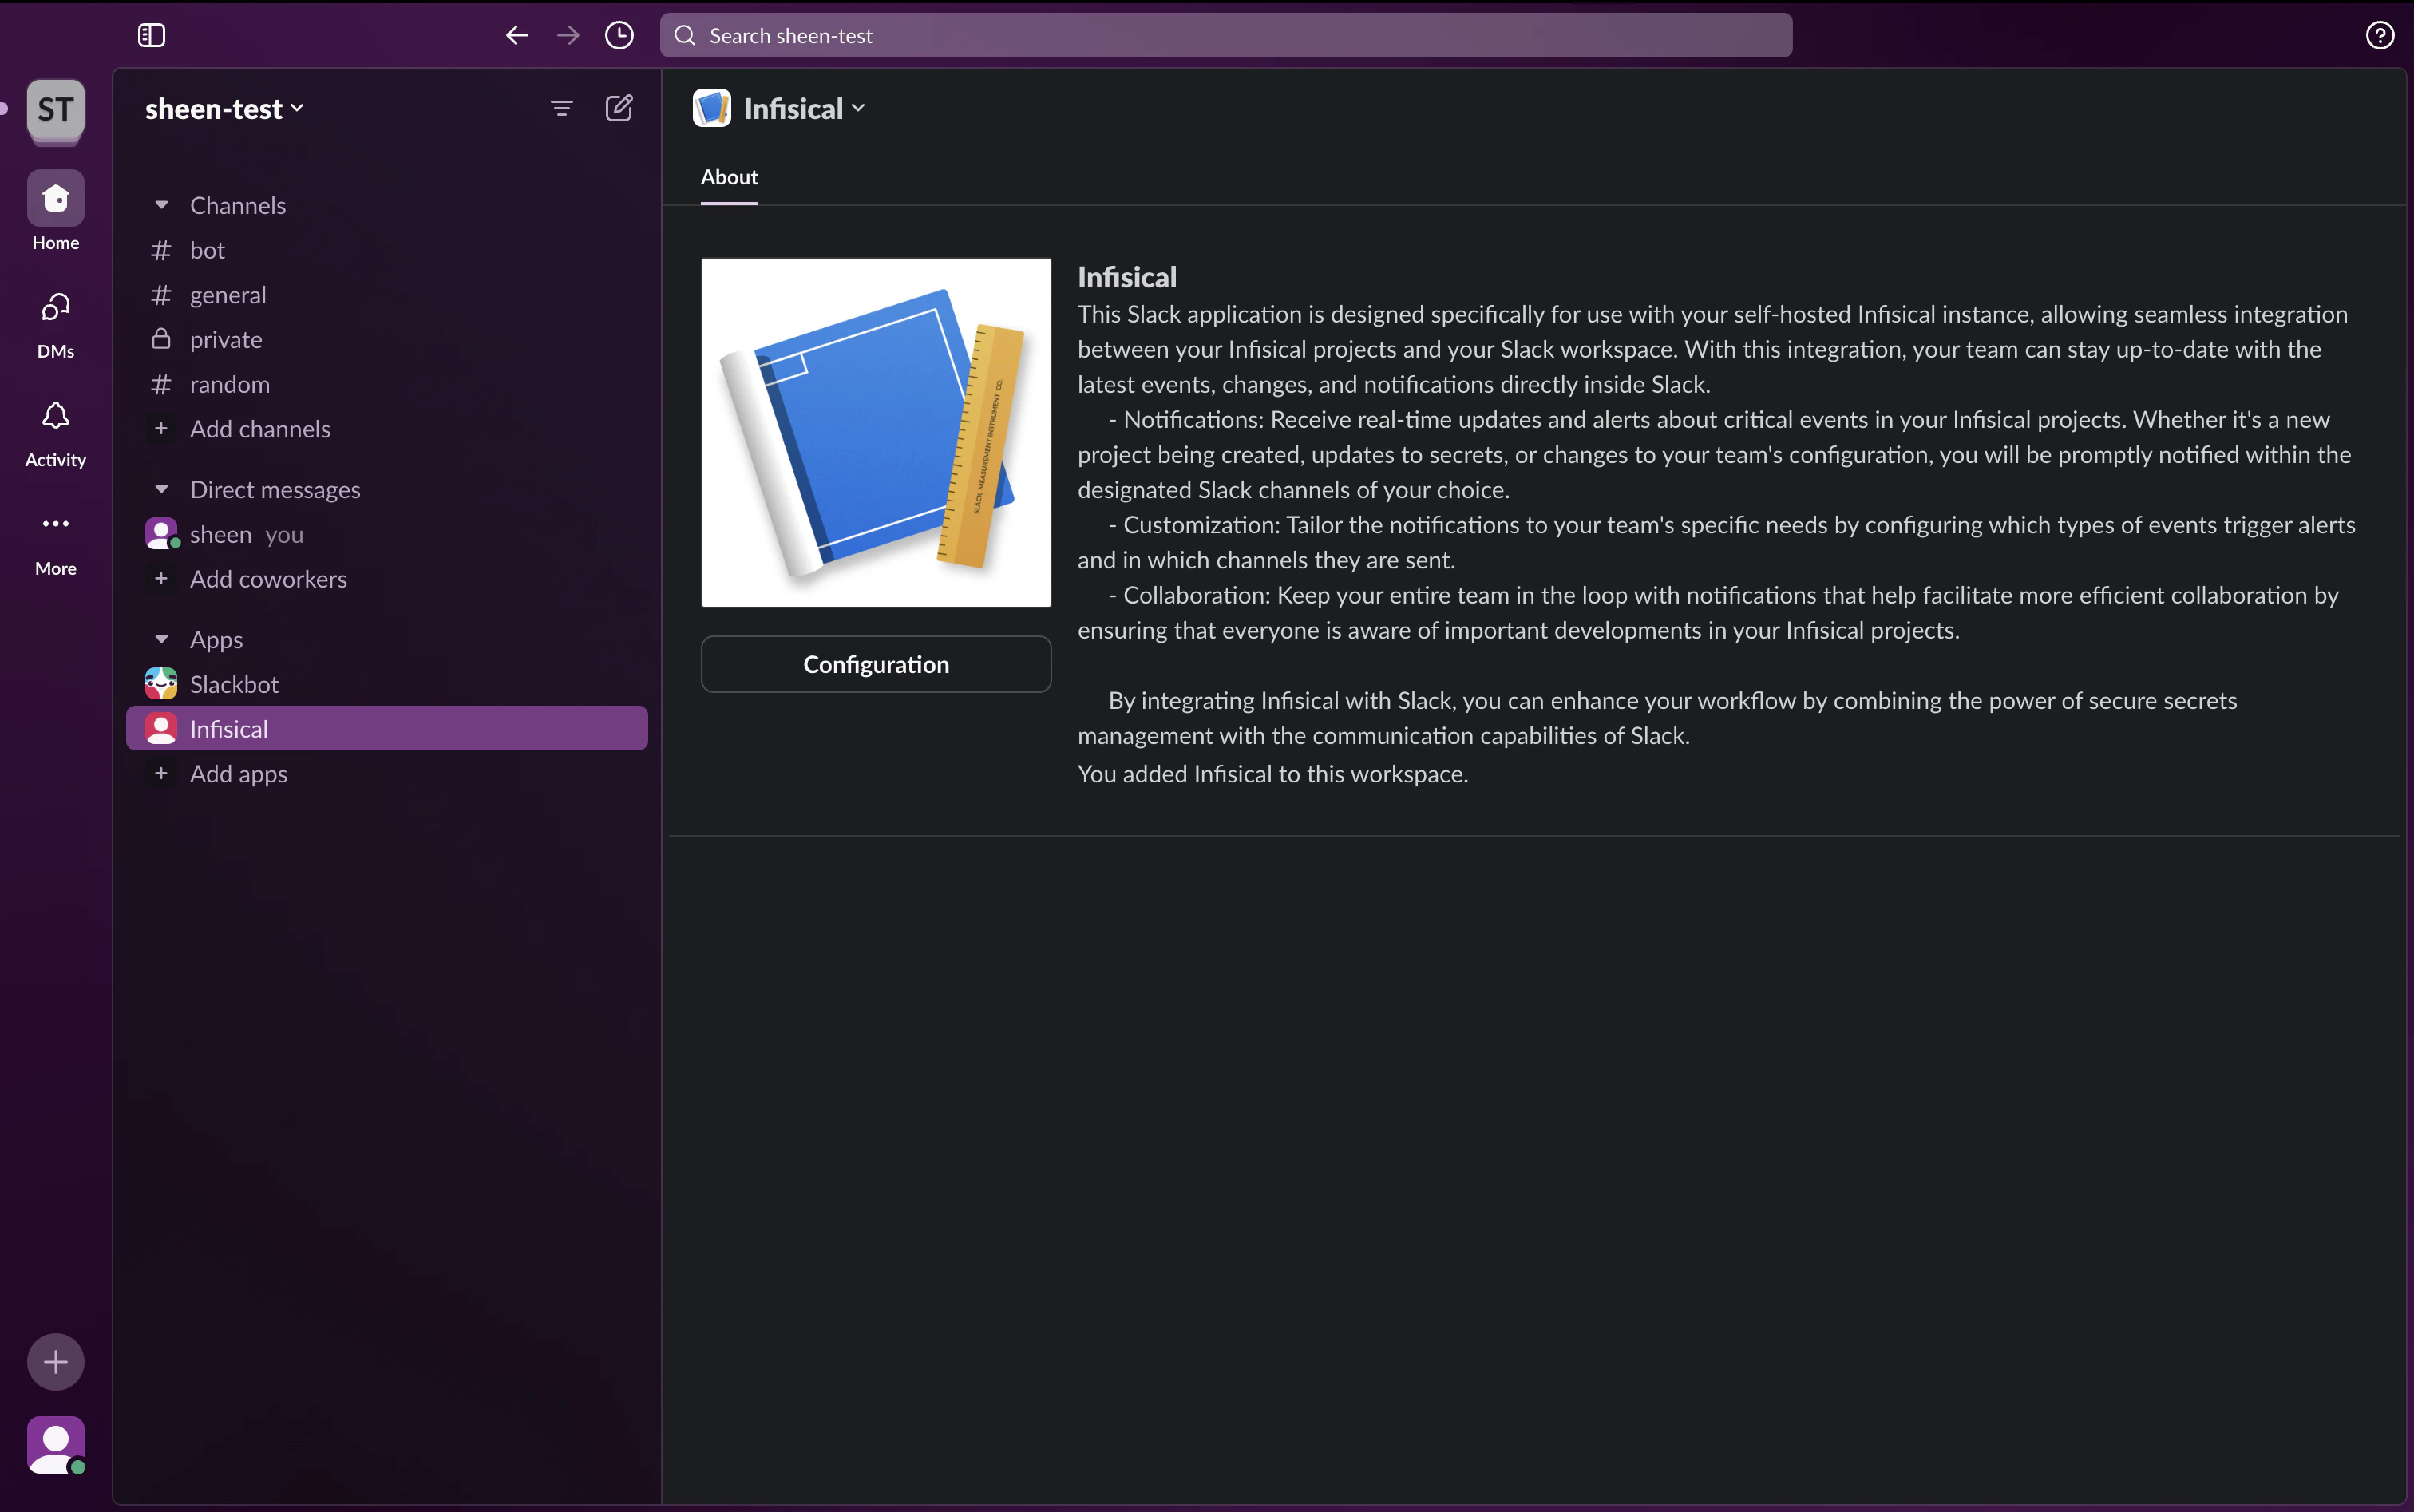Viewport: 2414px width, 1512px height.
Task: Switch to the About tab
Action: click(x=729, y=177)
